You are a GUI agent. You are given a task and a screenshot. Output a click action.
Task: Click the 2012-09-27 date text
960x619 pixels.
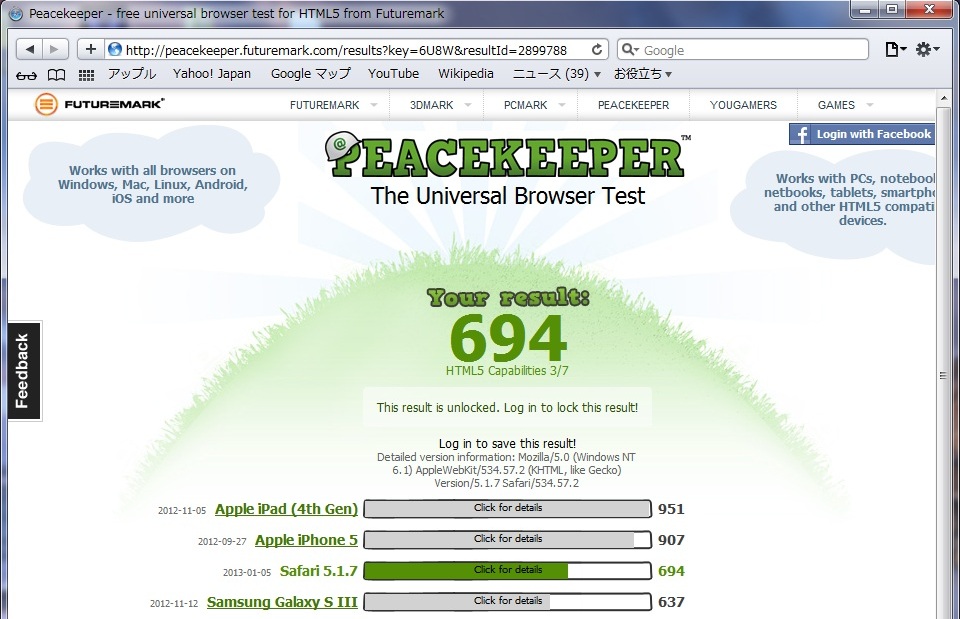(x=222, y=541)
